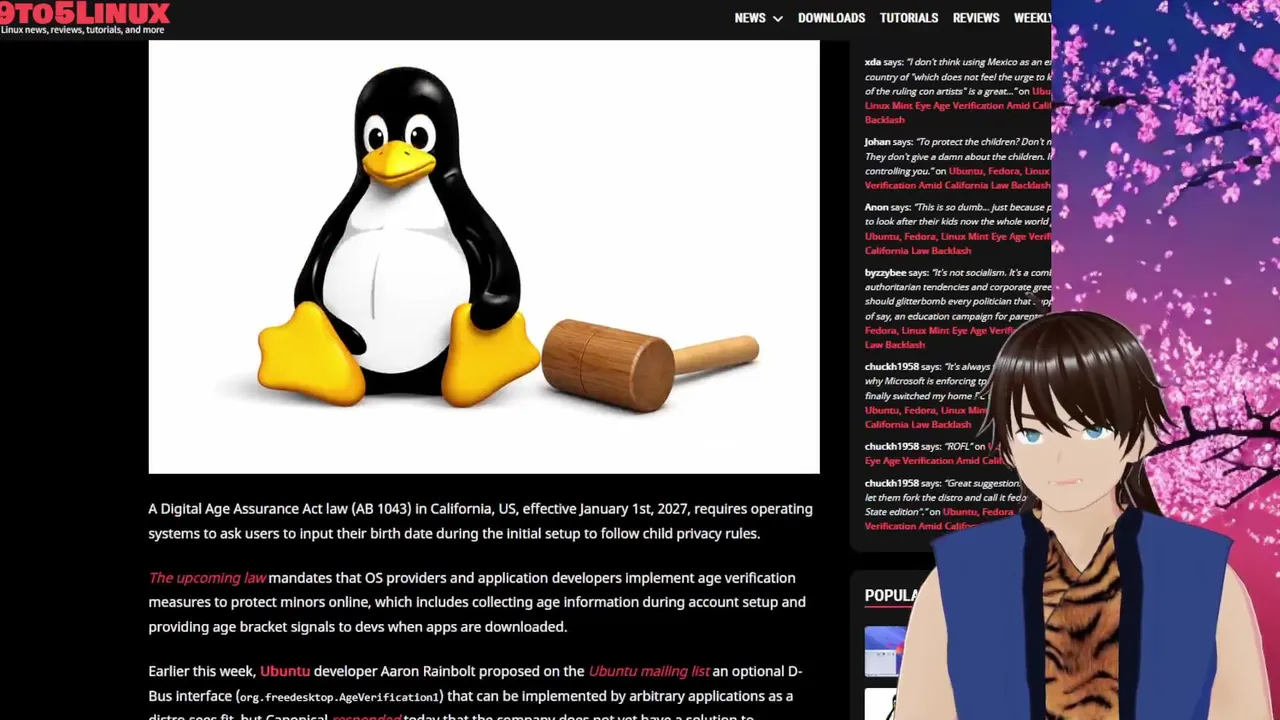Viewport: 1280px width, 720px height.
Task: Follow "The upcoming law" link
Action: click(x=207, y=578)
